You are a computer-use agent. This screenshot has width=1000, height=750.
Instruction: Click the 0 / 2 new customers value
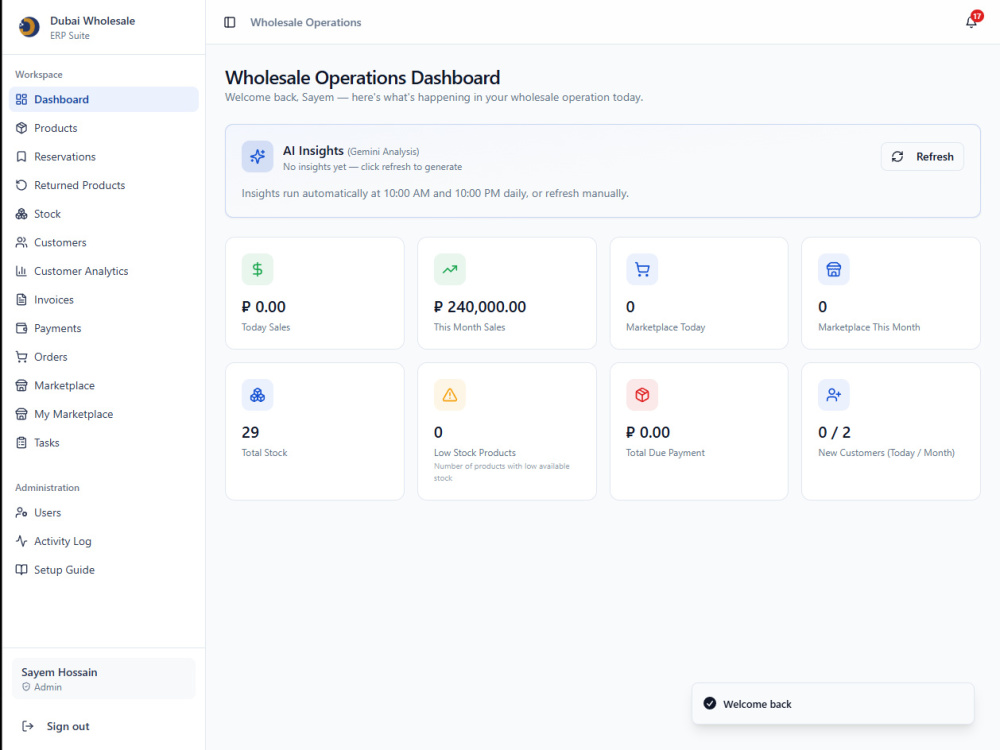[x=834, y=432]
